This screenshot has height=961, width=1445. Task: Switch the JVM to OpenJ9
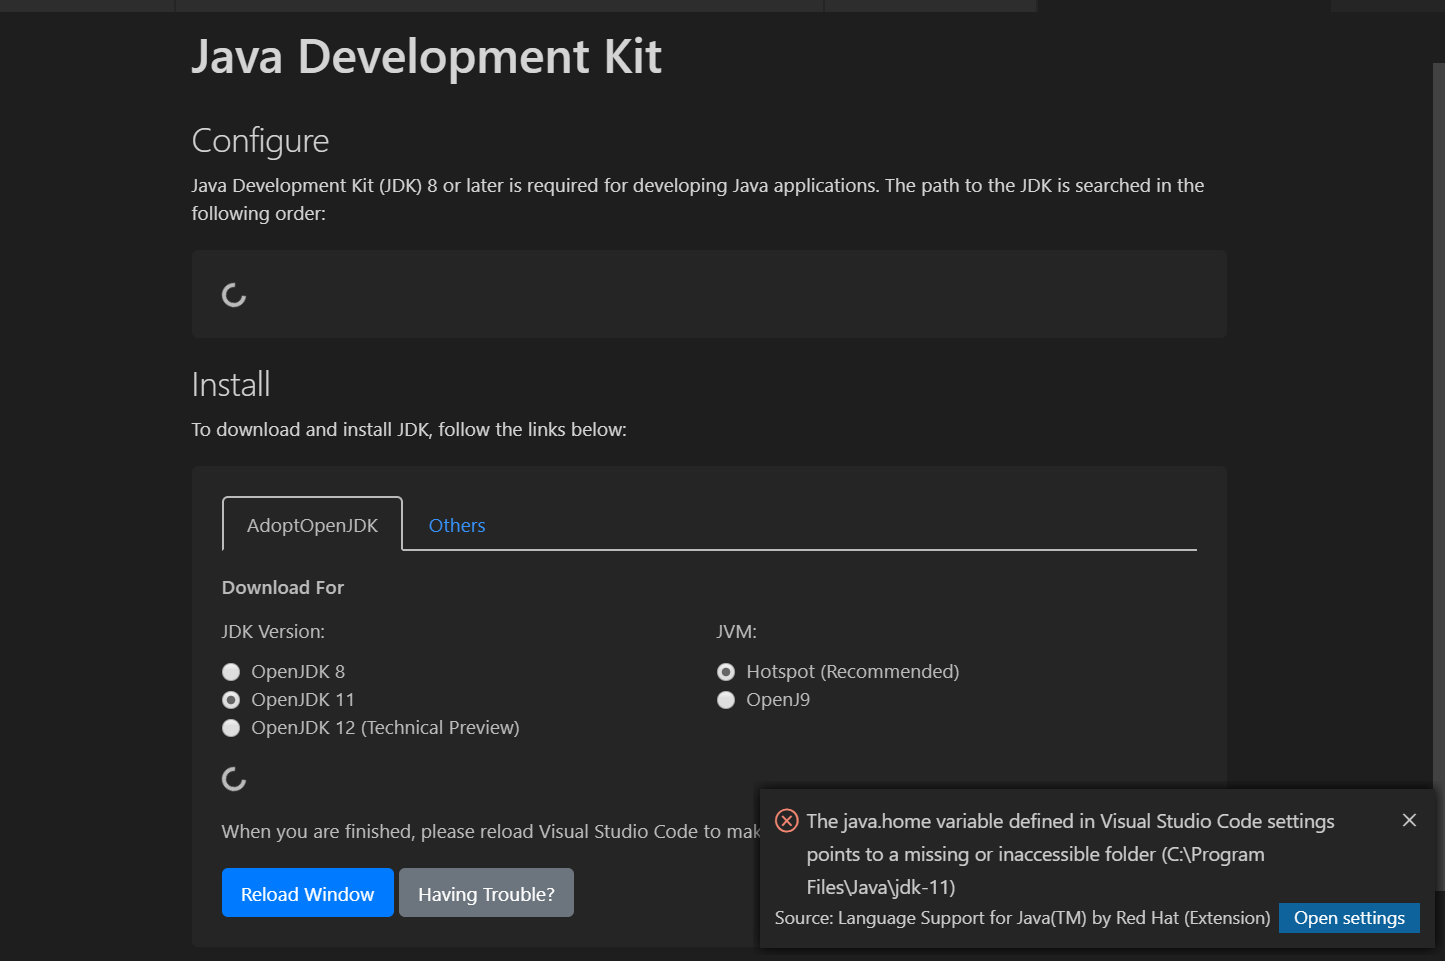pyautogui.click(x=726, y=699)
